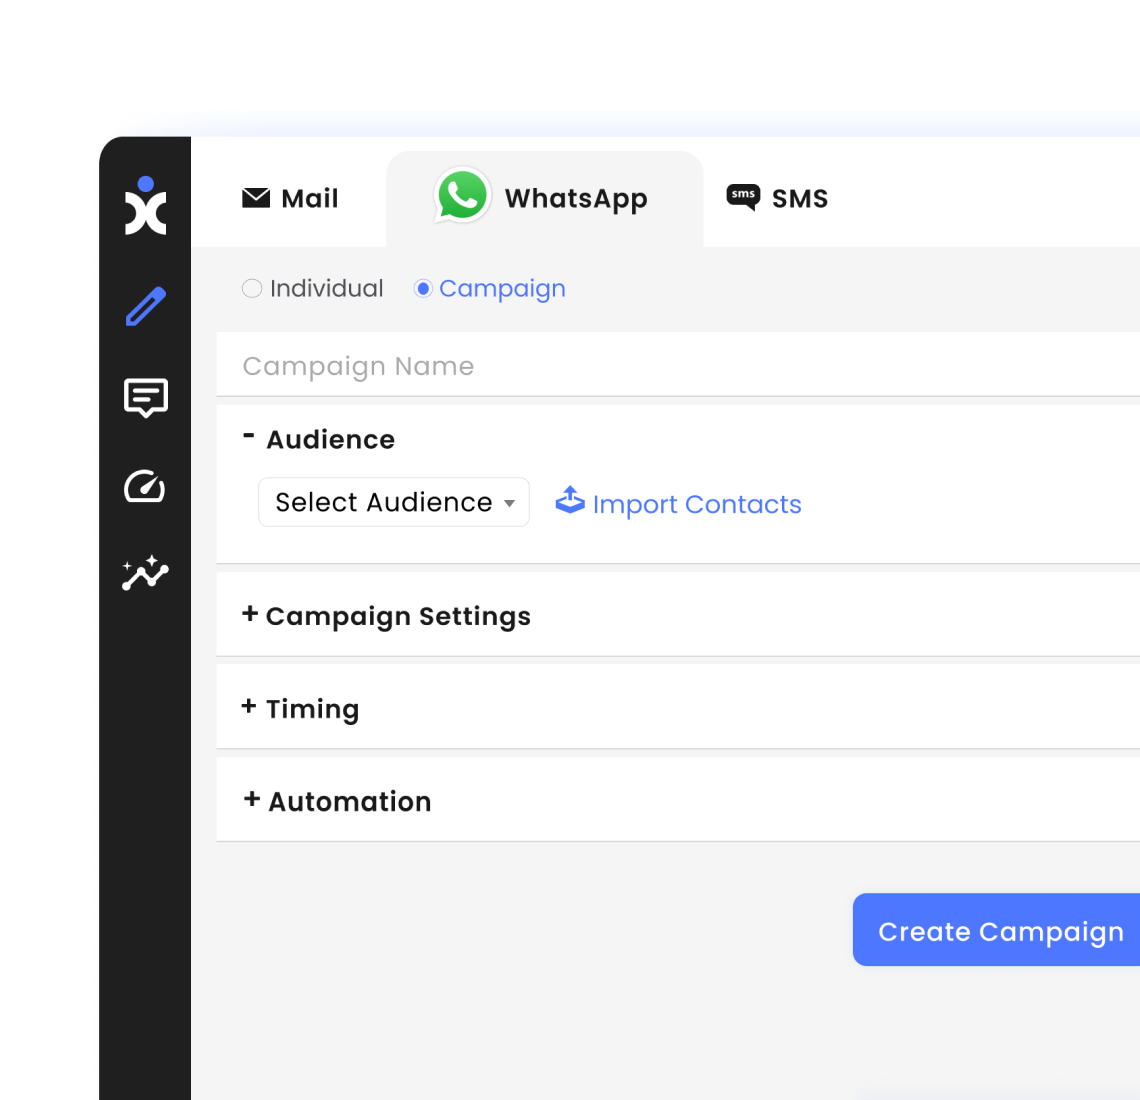Select the Individual radio button
1140x1100 pixels.
coord(252,289)
